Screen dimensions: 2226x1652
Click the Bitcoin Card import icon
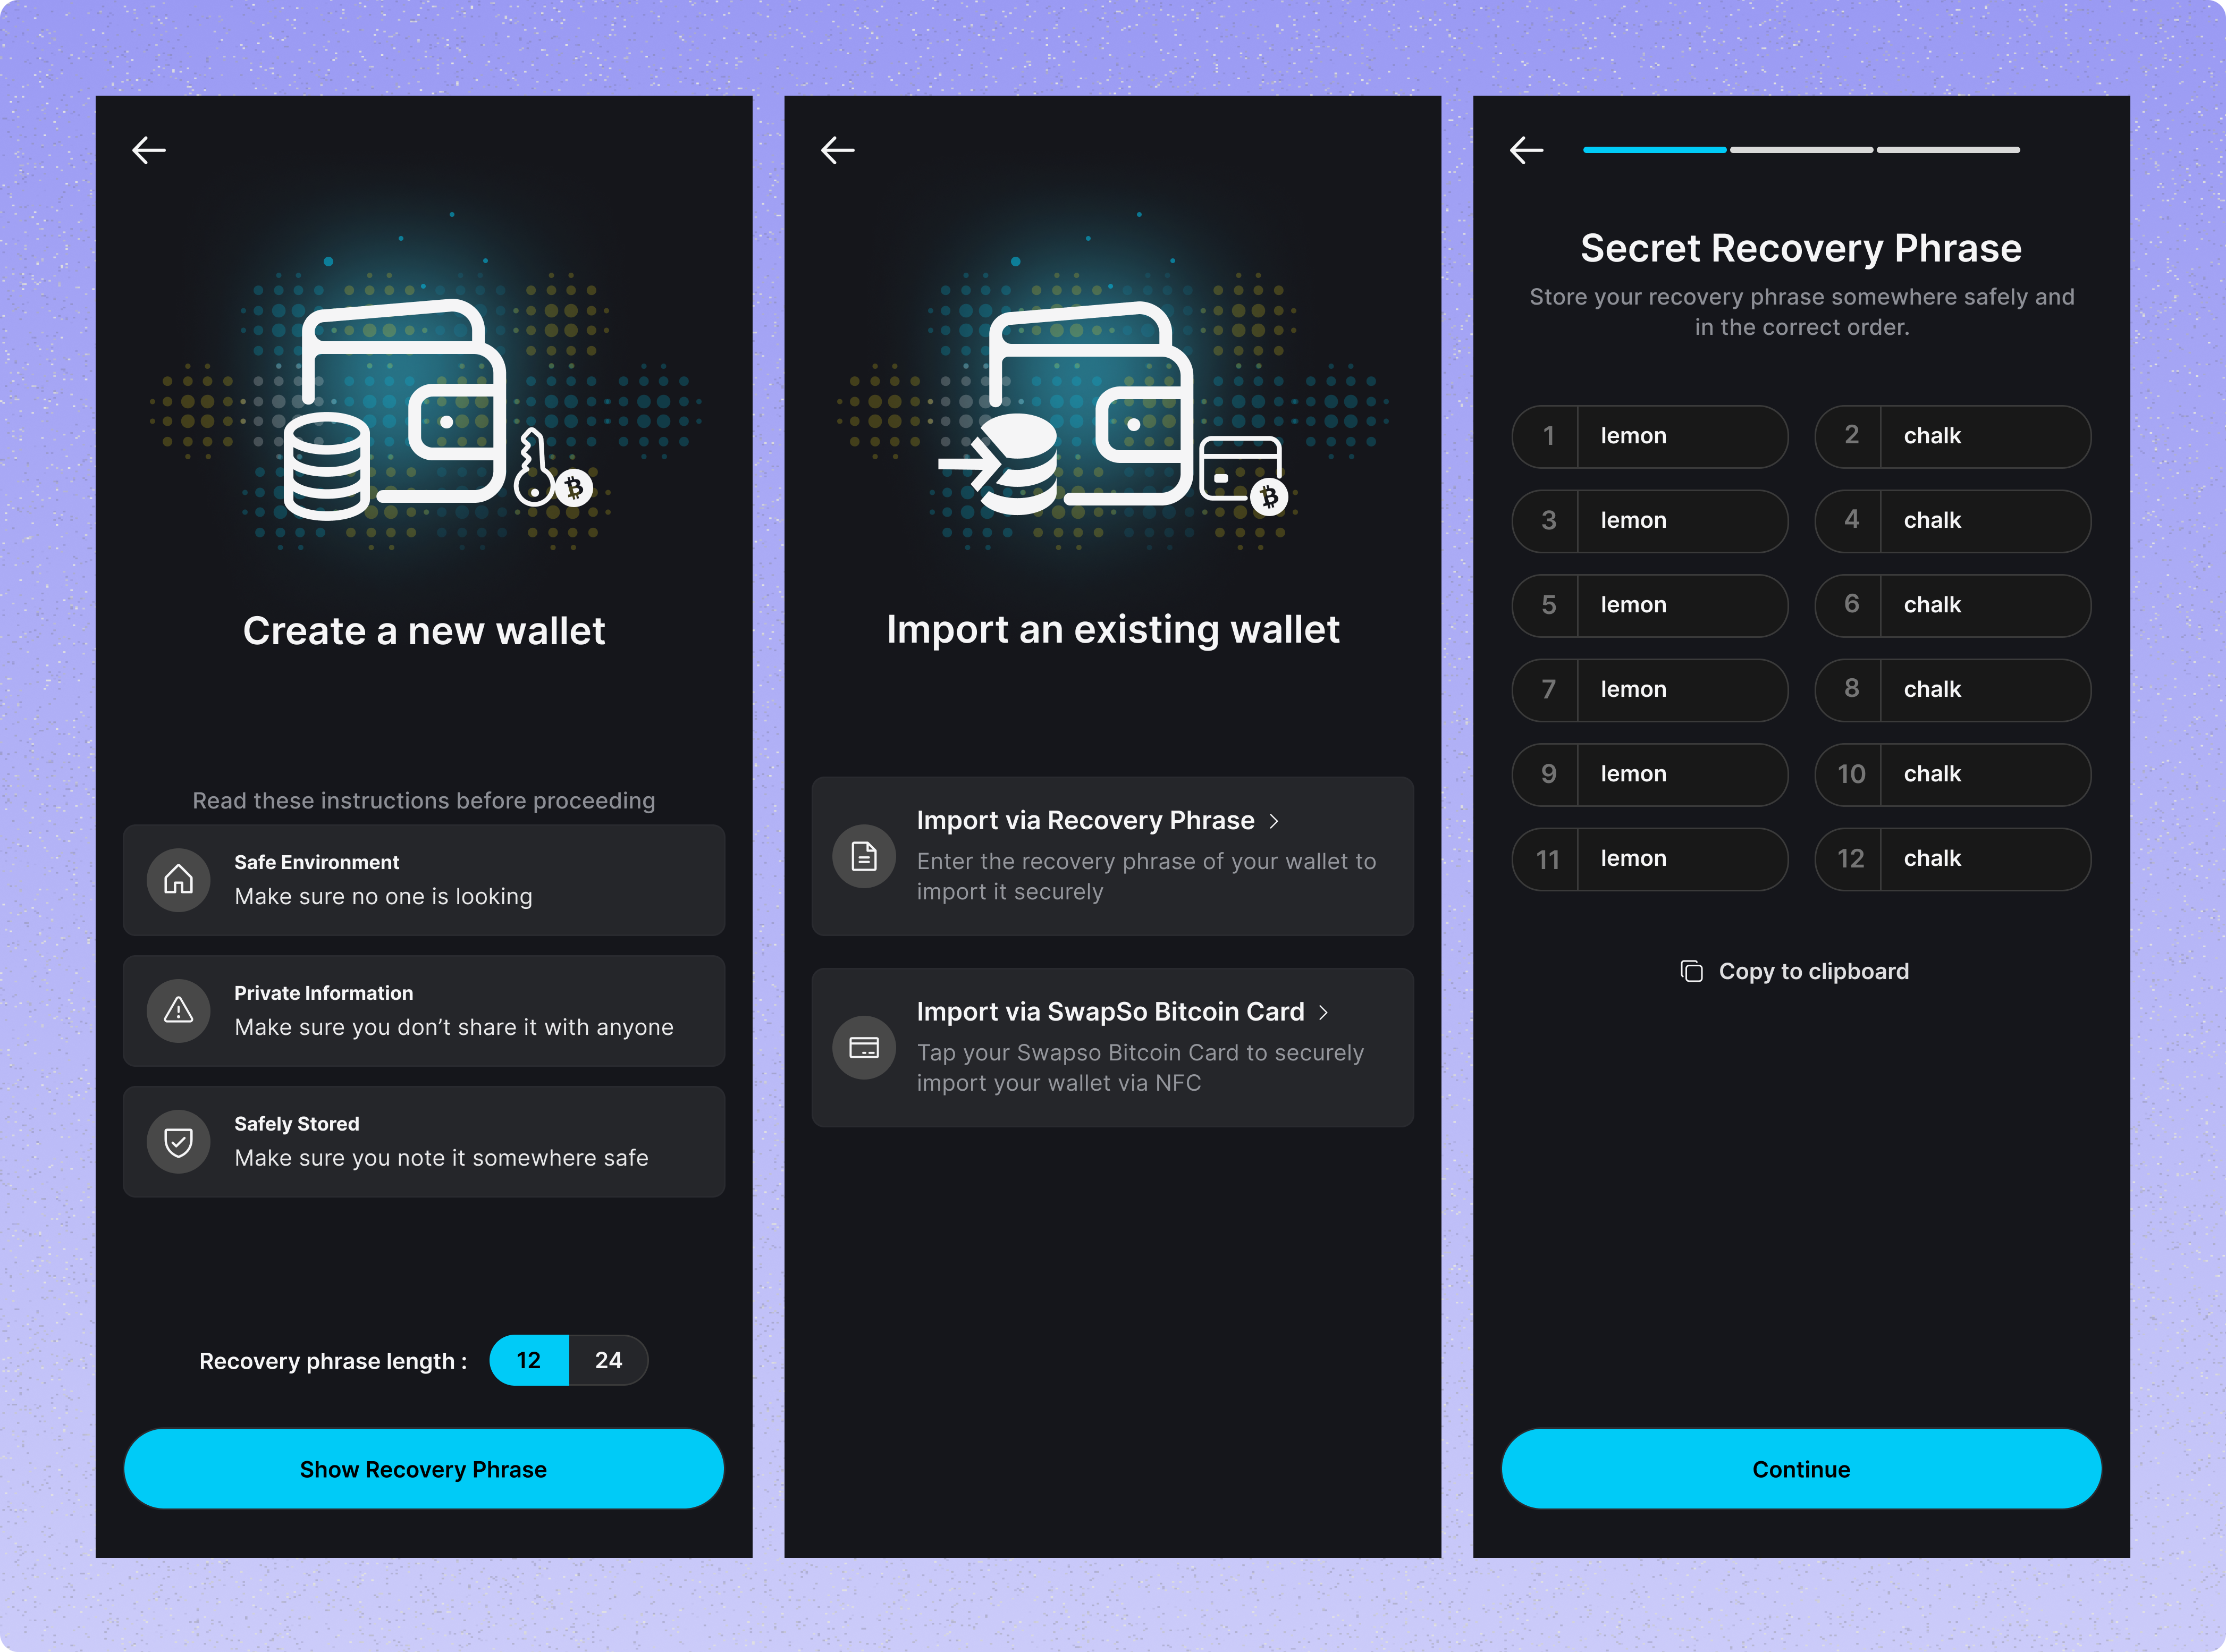point(864,1047)
